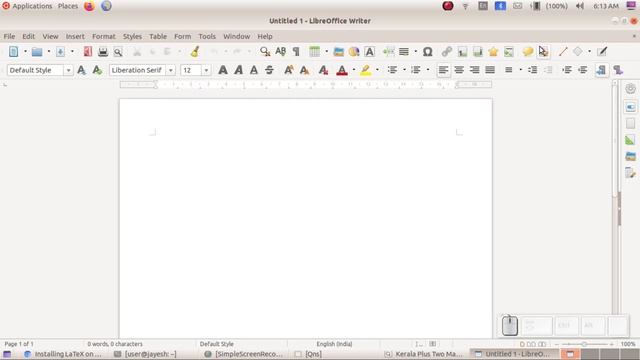This screenshot has width=640, height=360.
Task: Open recent documents arrow next to Open
Action: pos(49,51)
